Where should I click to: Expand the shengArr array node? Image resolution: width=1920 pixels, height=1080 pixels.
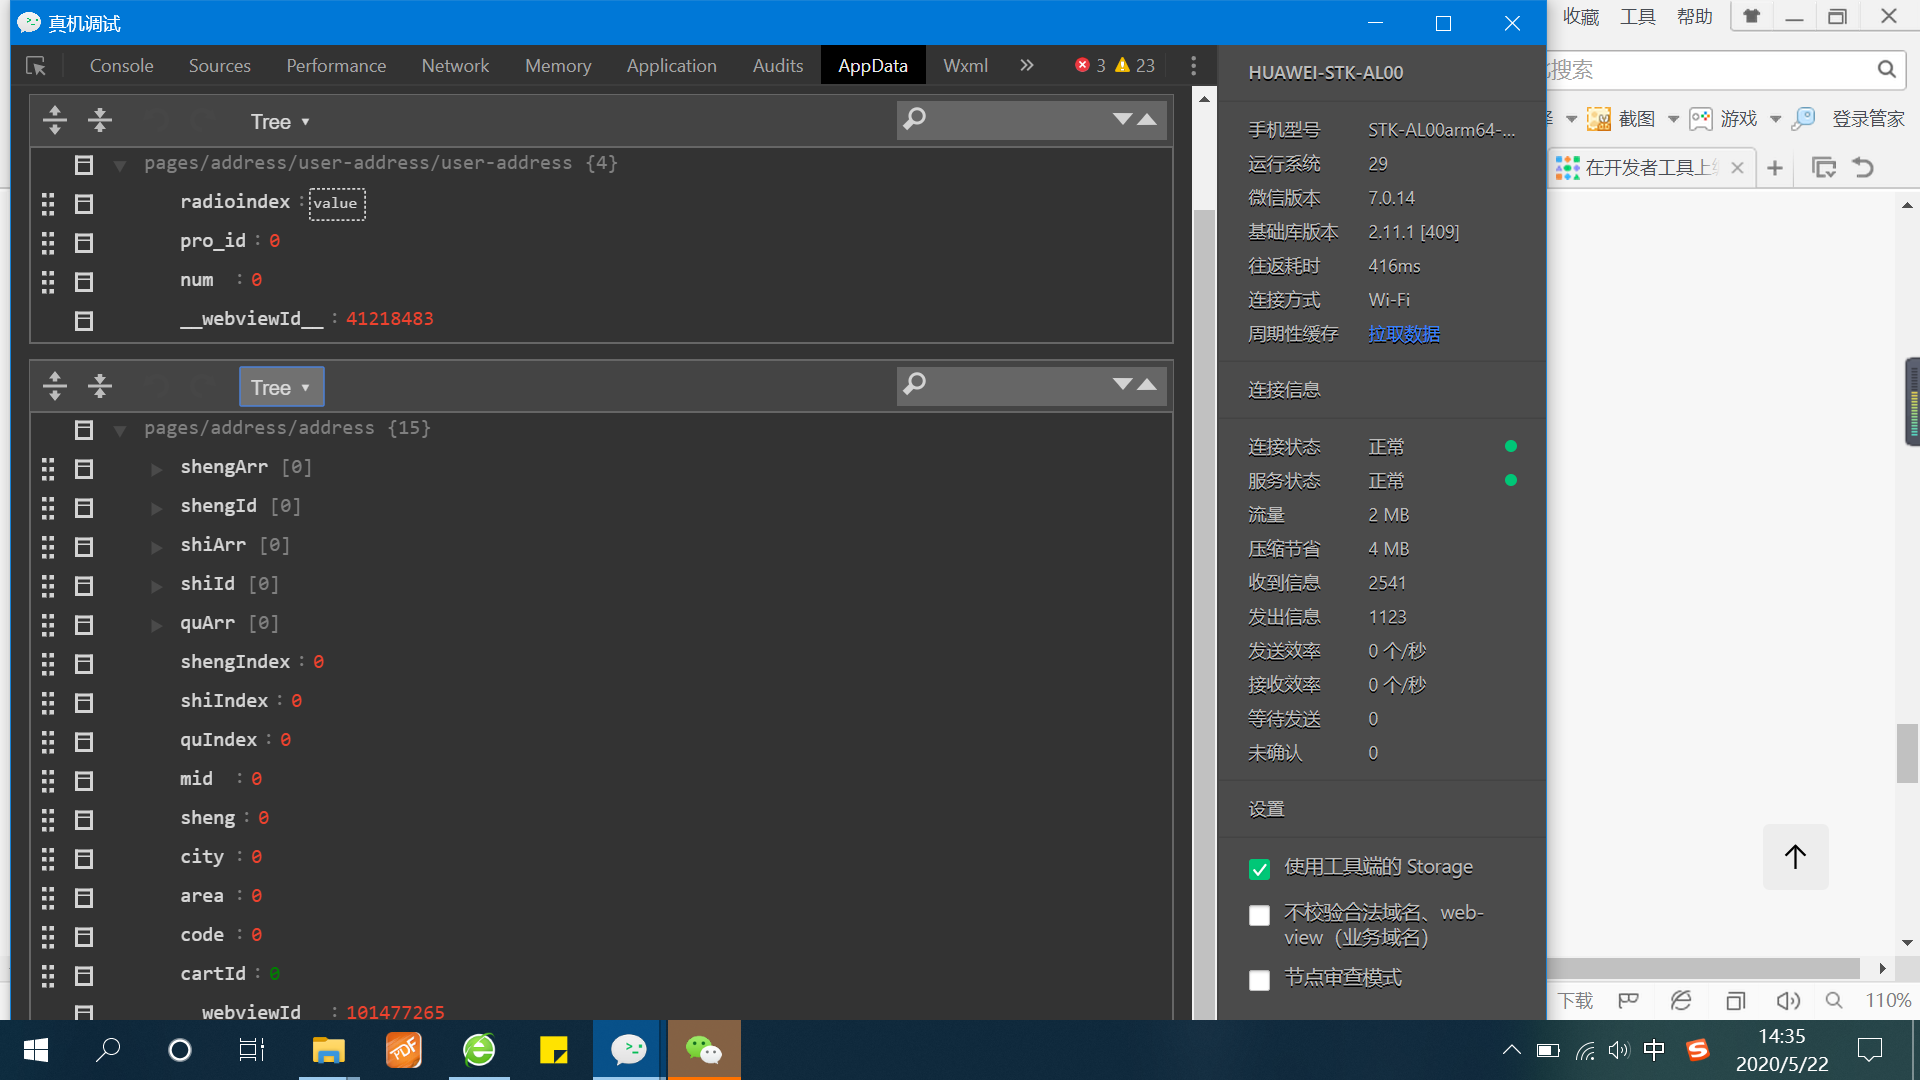tap(156, 469)
